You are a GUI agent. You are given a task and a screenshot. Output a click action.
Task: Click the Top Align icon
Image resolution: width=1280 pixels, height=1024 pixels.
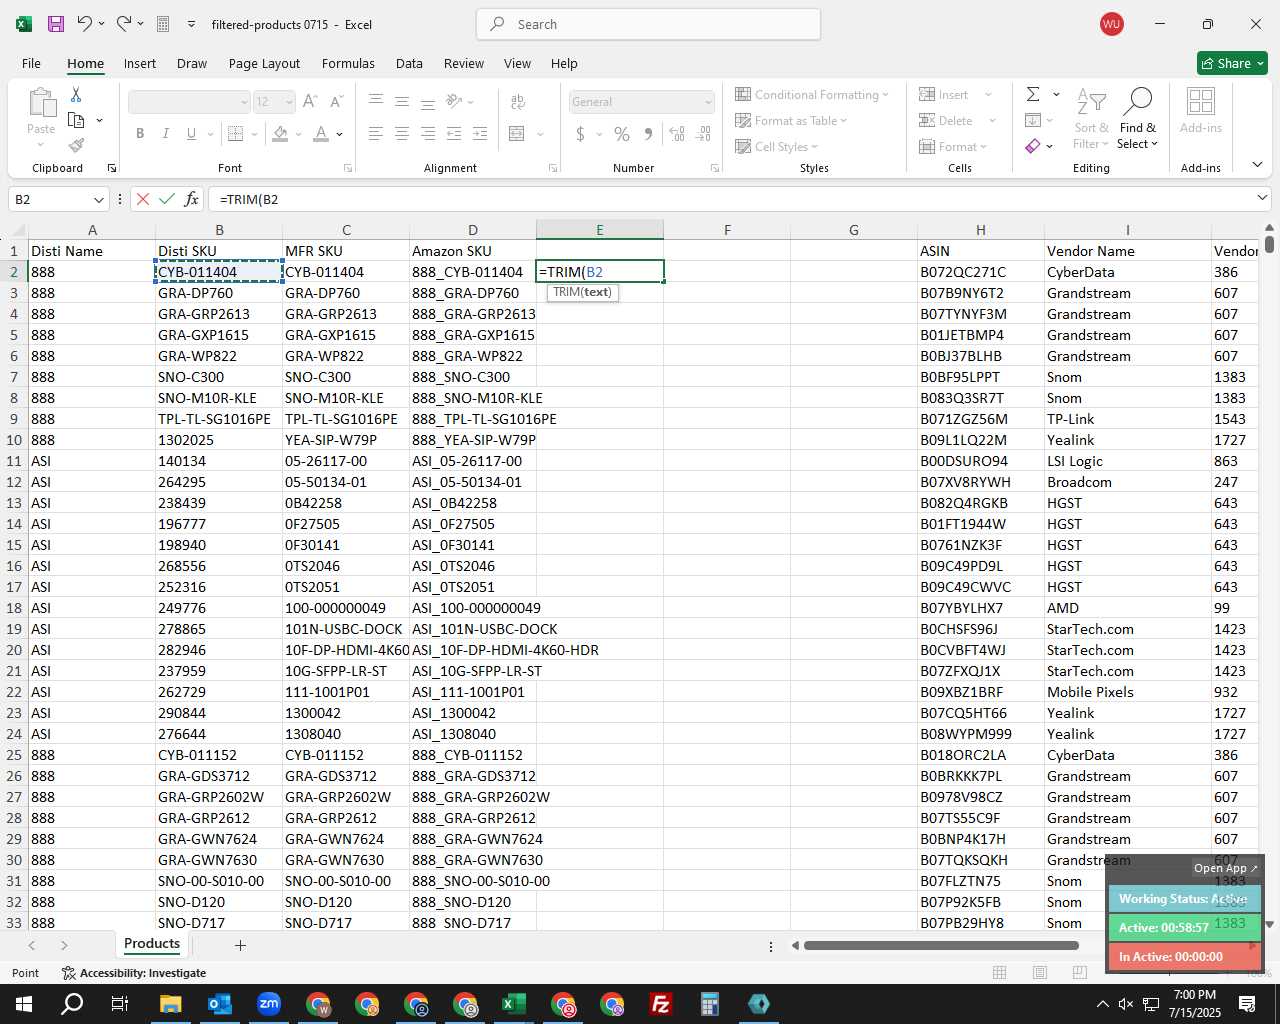pos(376,101)
